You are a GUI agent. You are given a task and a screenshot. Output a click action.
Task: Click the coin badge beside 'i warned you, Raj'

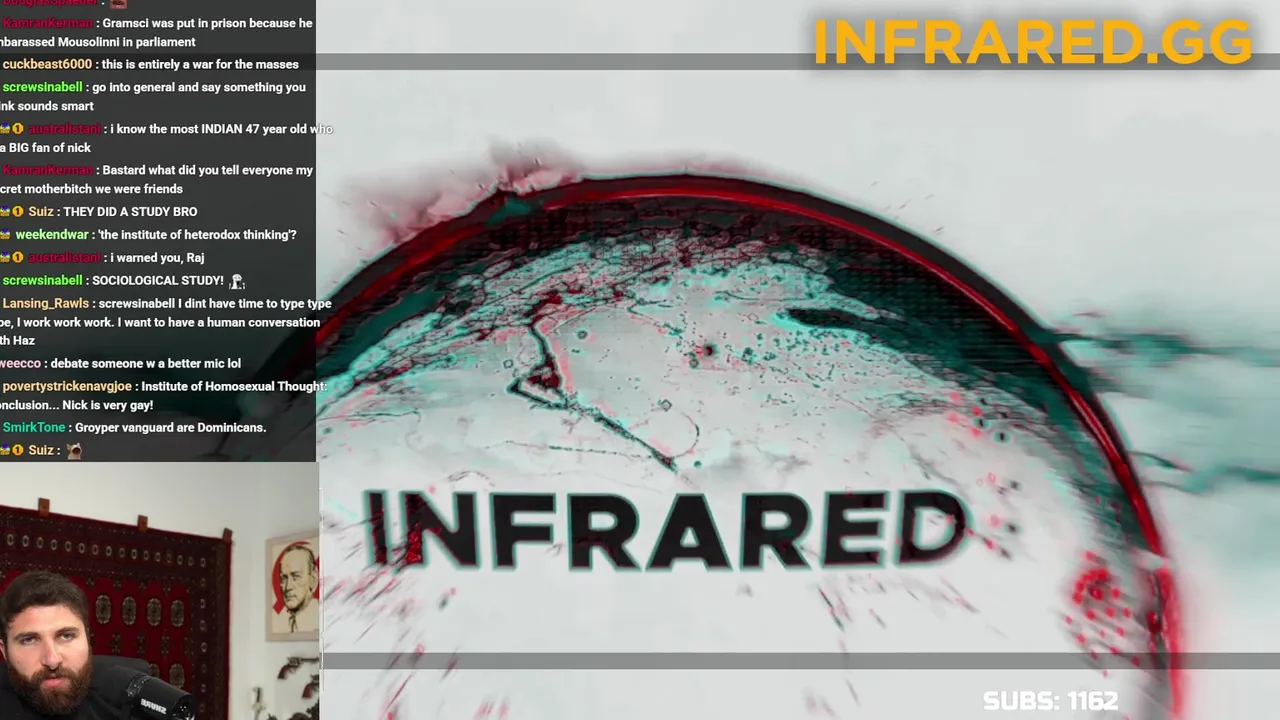tap(18, 257)
